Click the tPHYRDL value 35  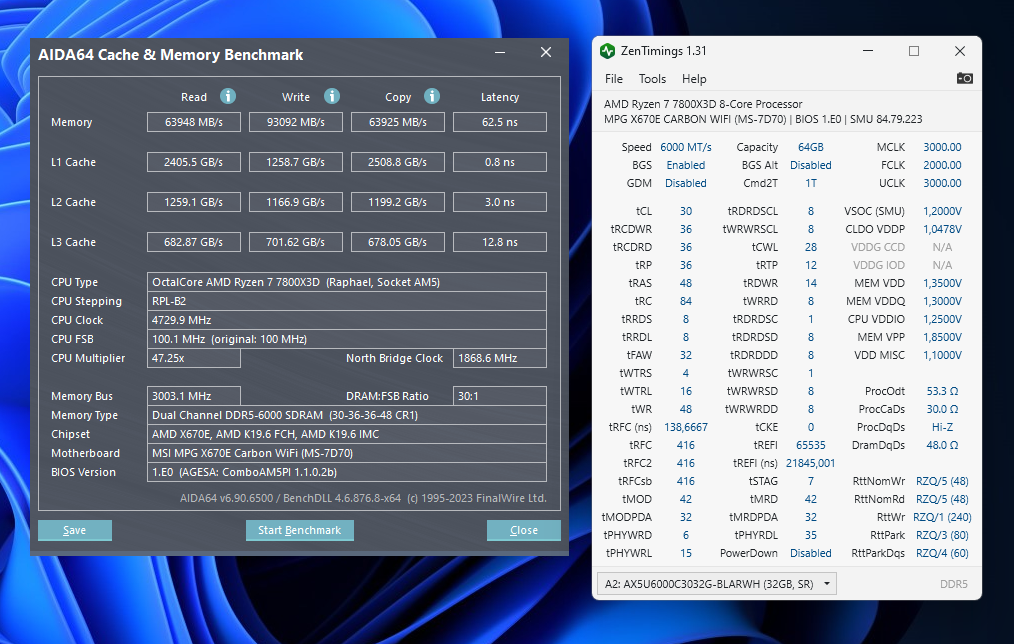click(x=810, y=535)
